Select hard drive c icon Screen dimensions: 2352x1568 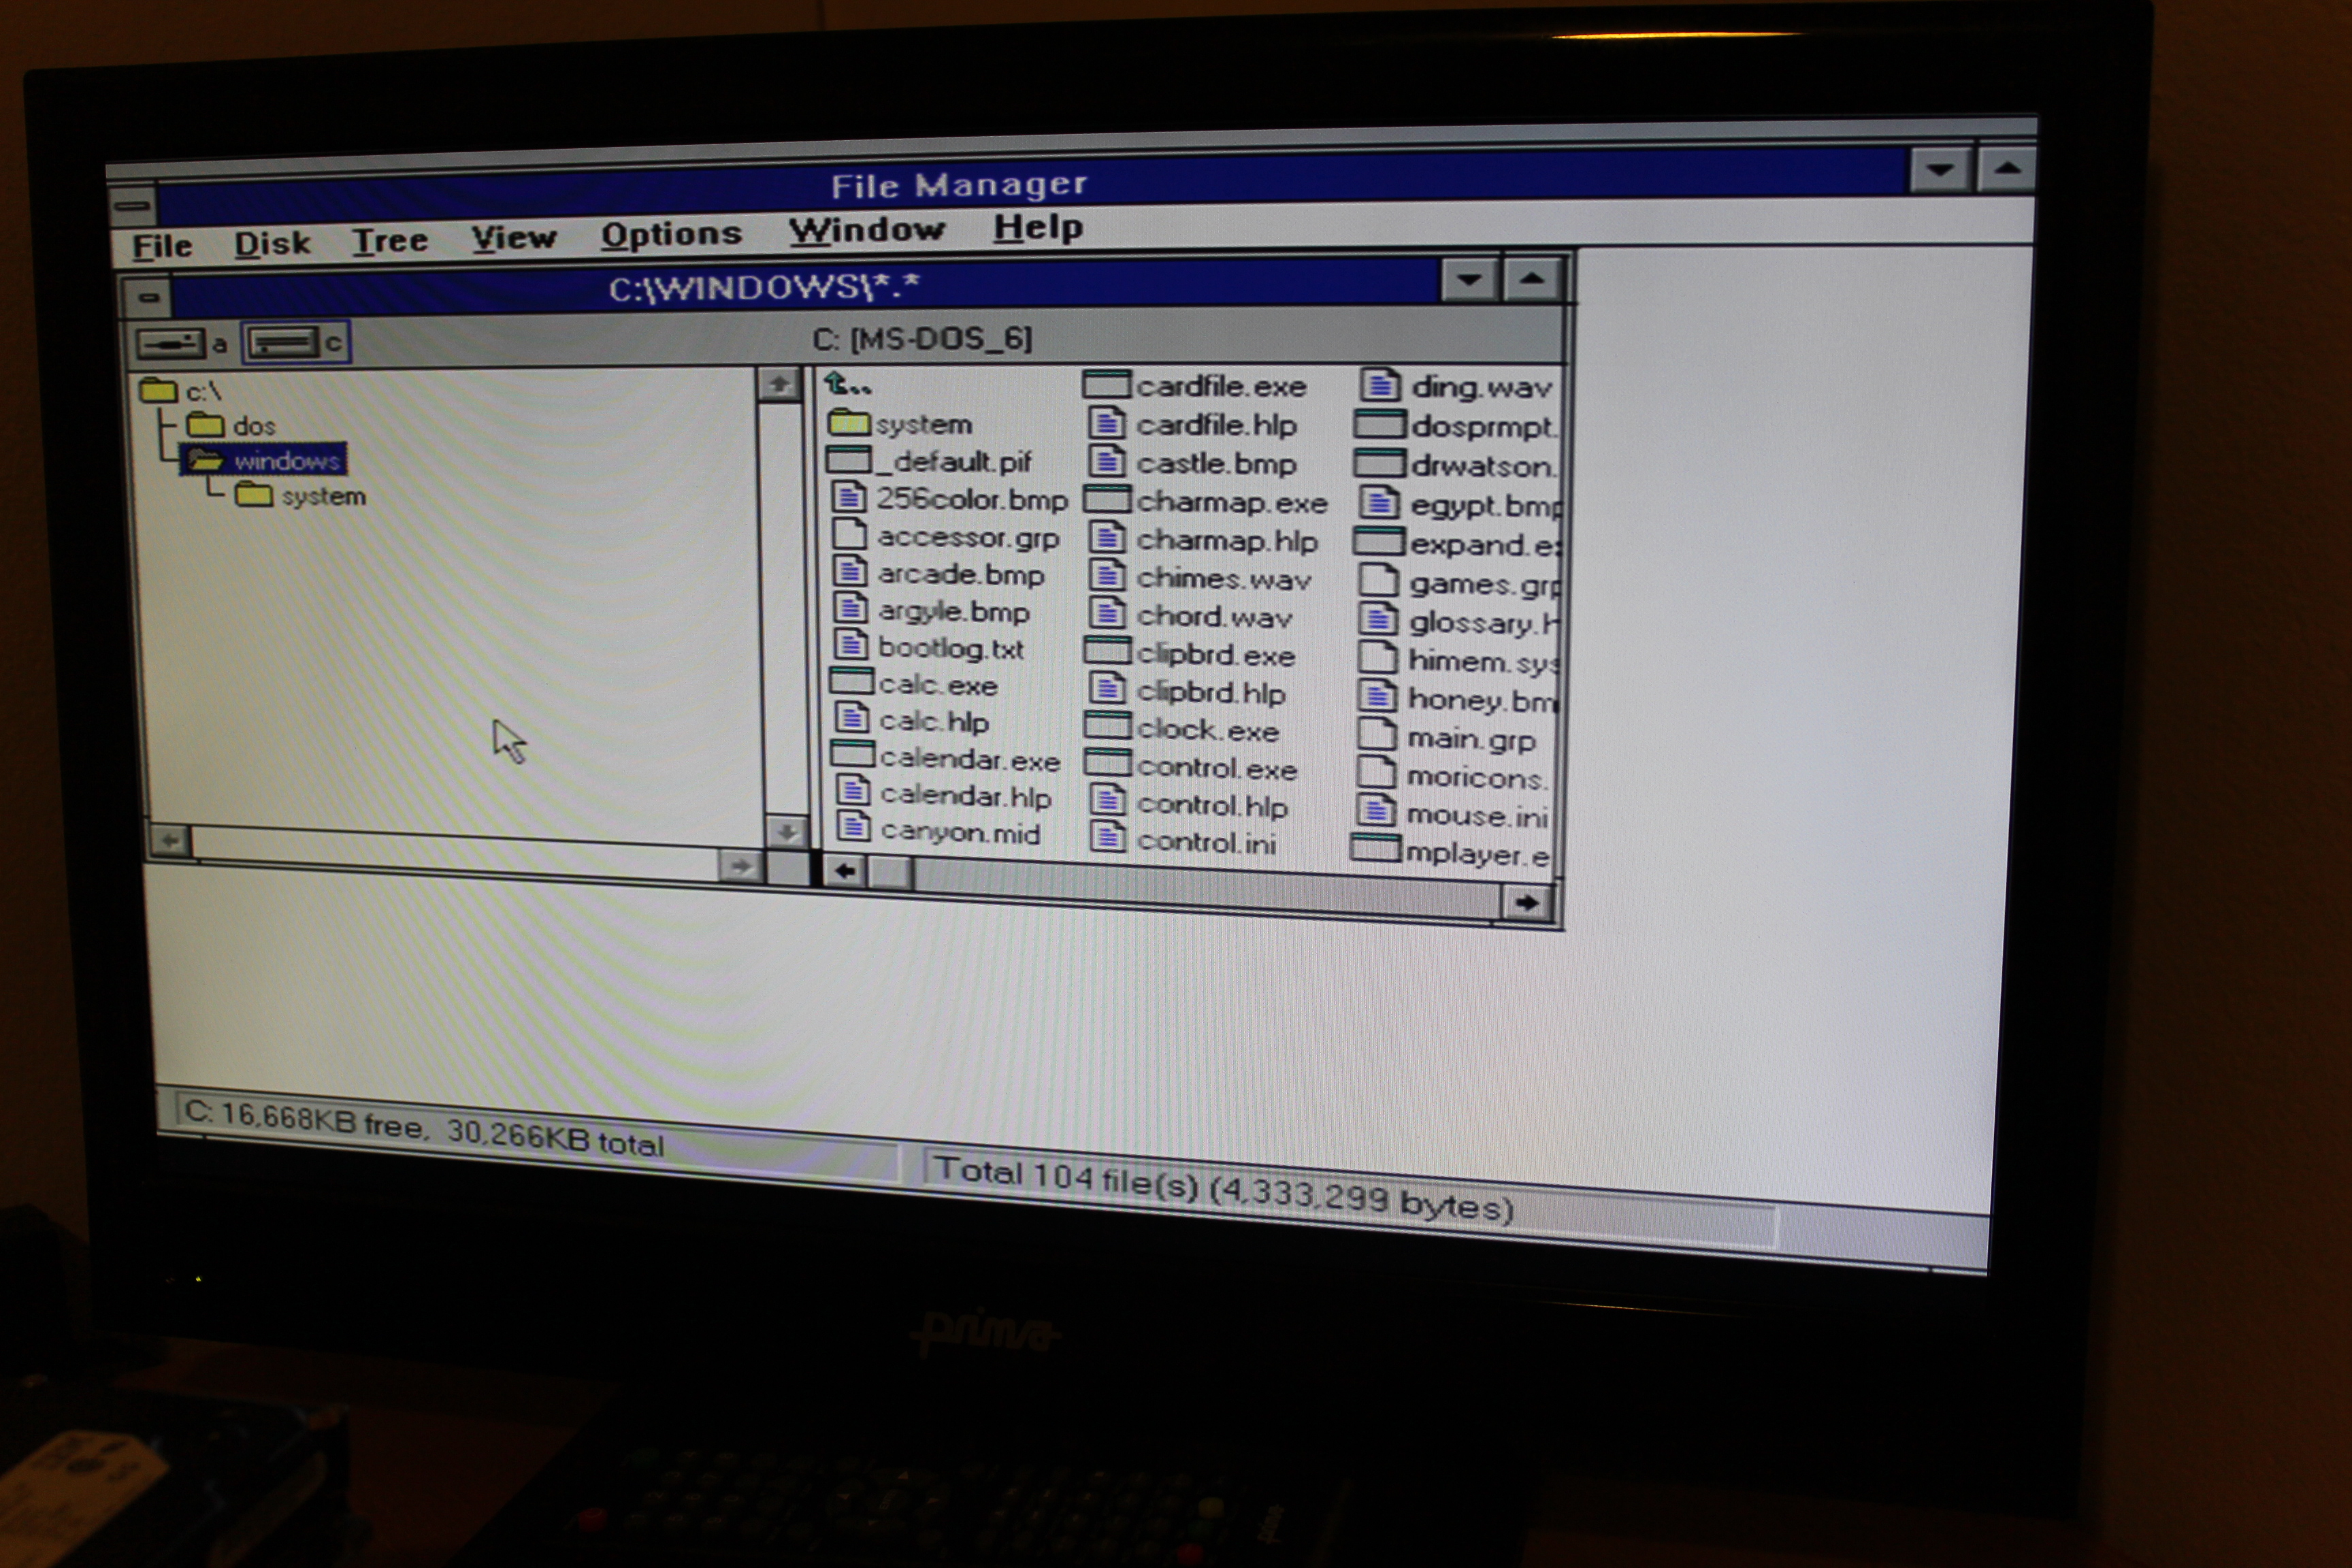tap(285, 343)
